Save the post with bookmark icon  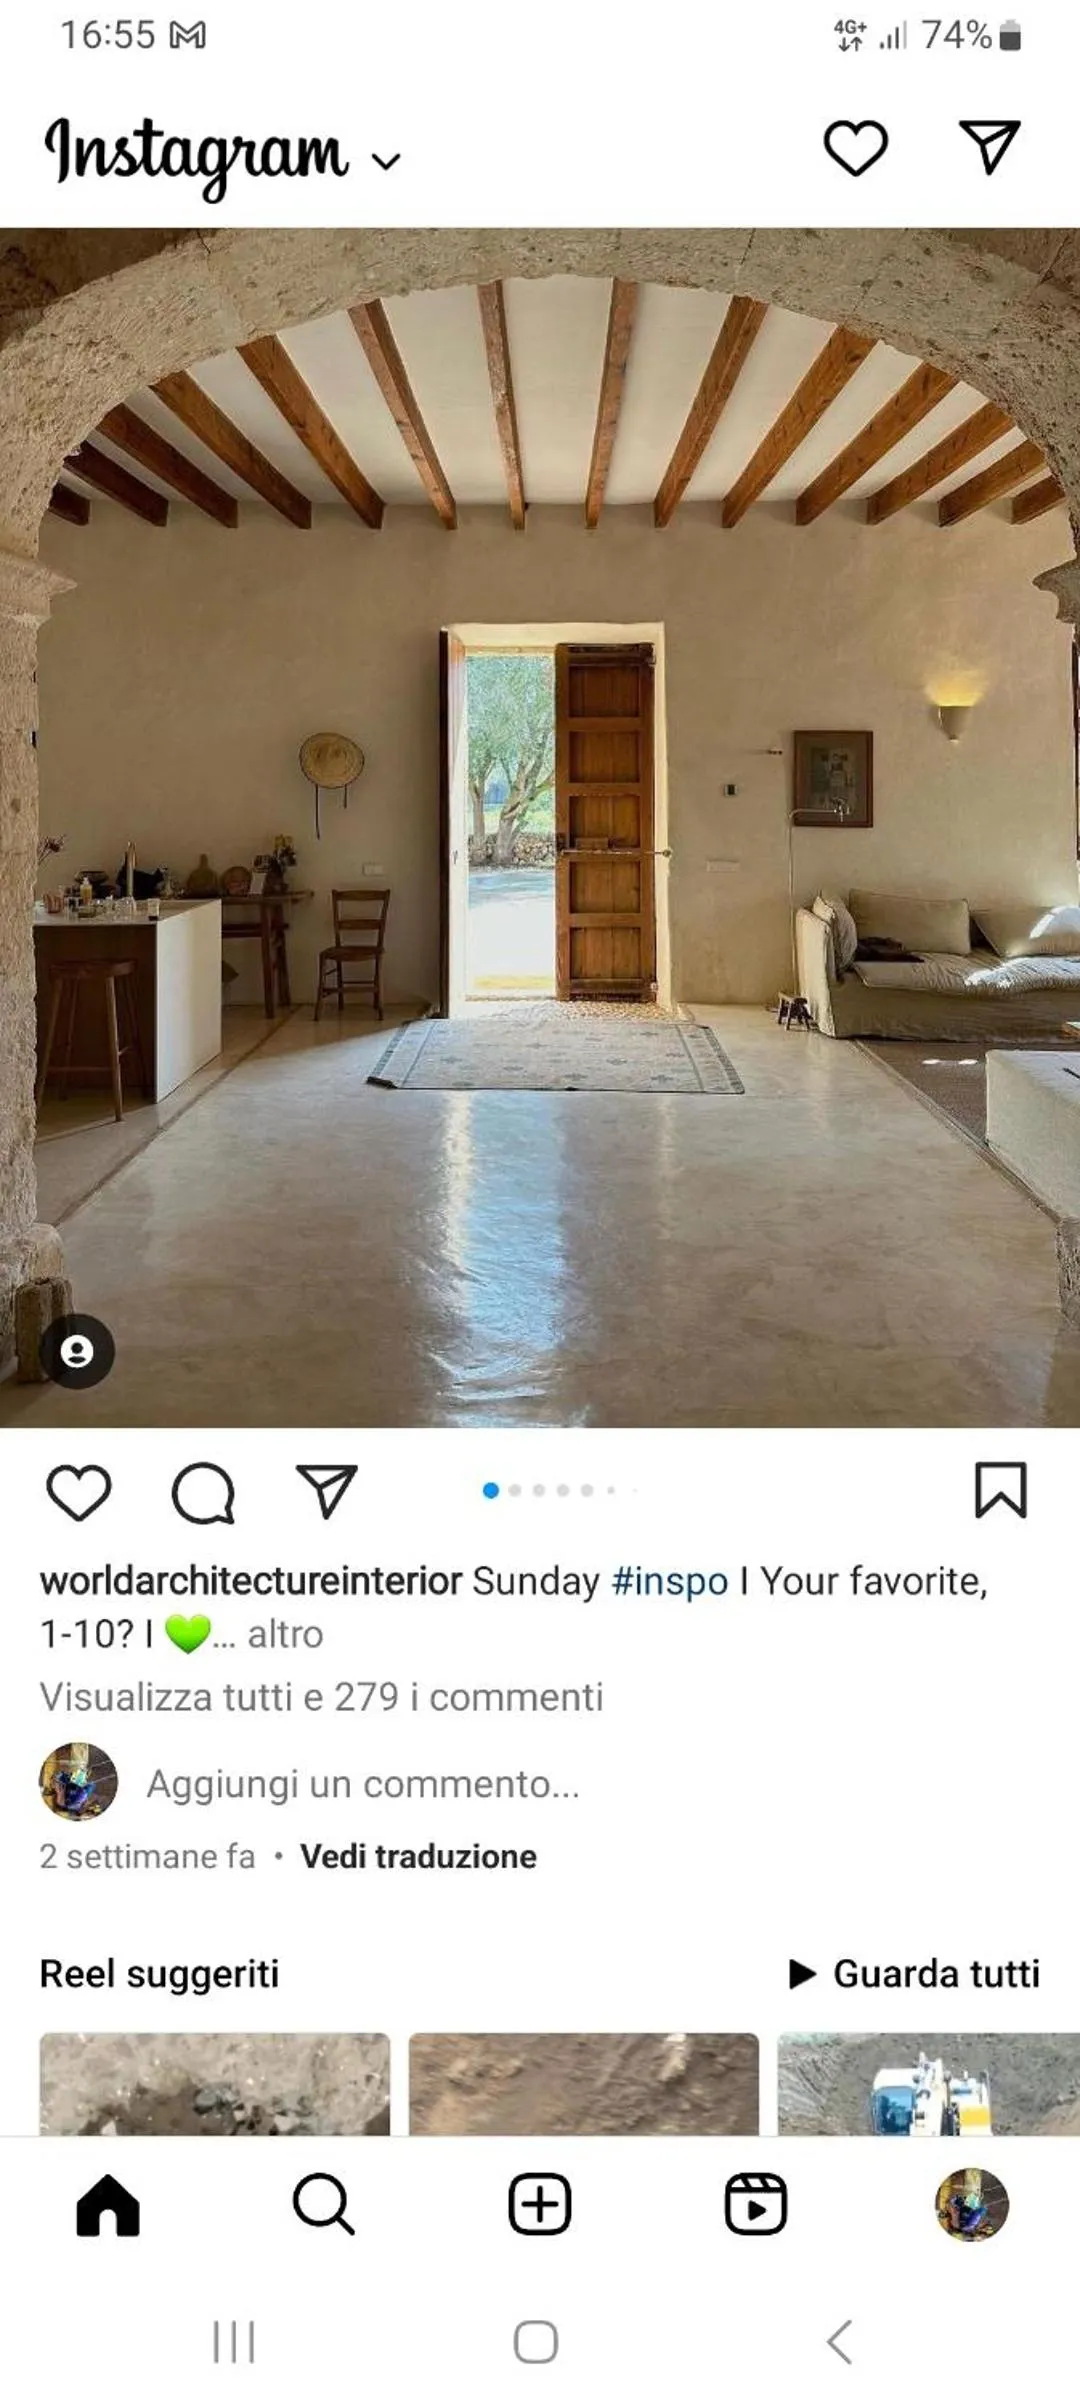1001,1490
